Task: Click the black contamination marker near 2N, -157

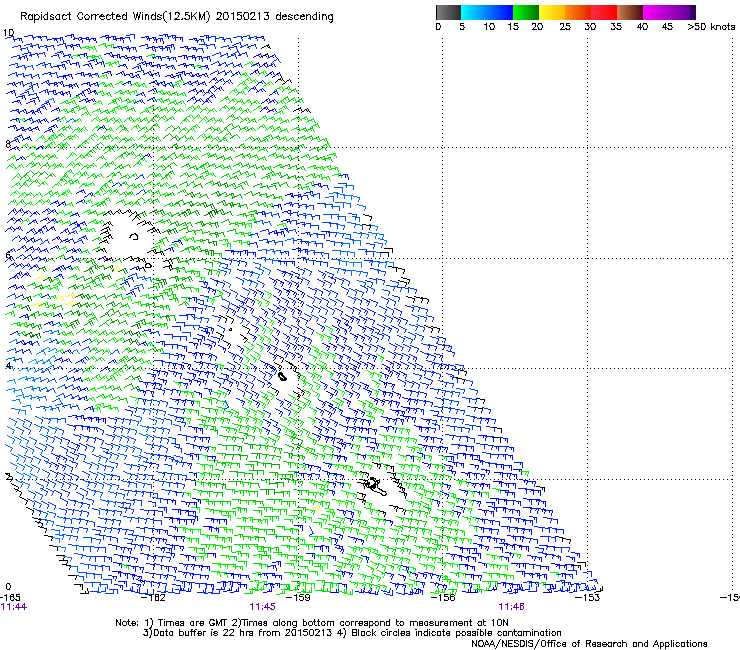Action: pyautogui.click(x=376, y=486)
